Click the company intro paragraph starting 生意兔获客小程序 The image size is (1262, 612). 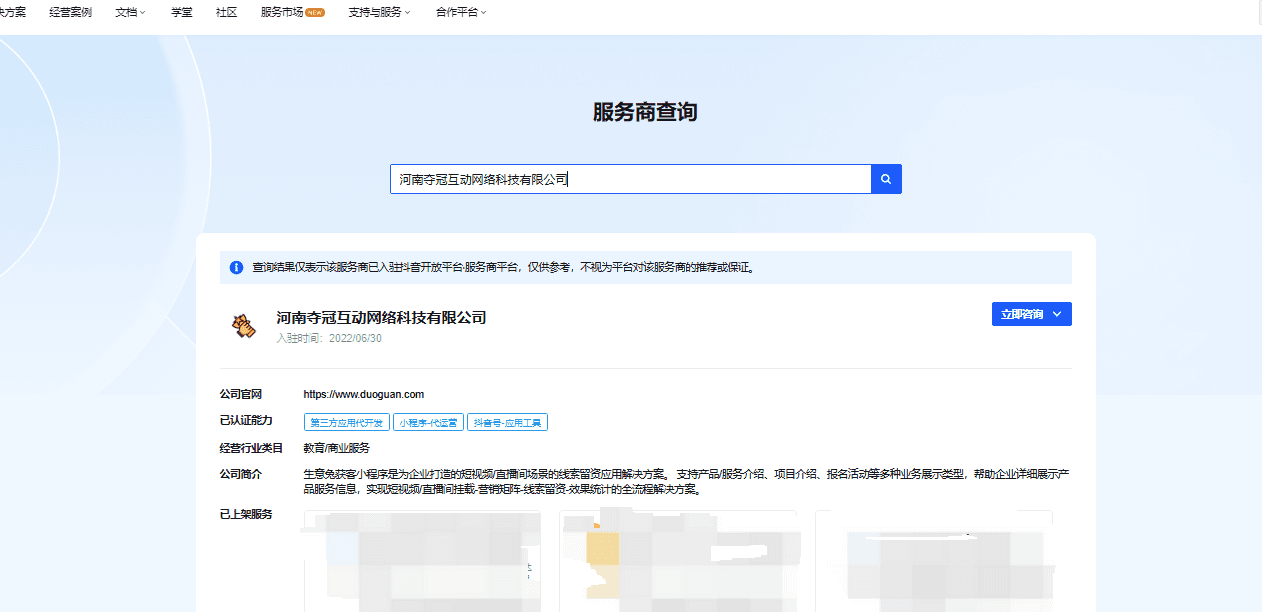click(x=687, y=482)
